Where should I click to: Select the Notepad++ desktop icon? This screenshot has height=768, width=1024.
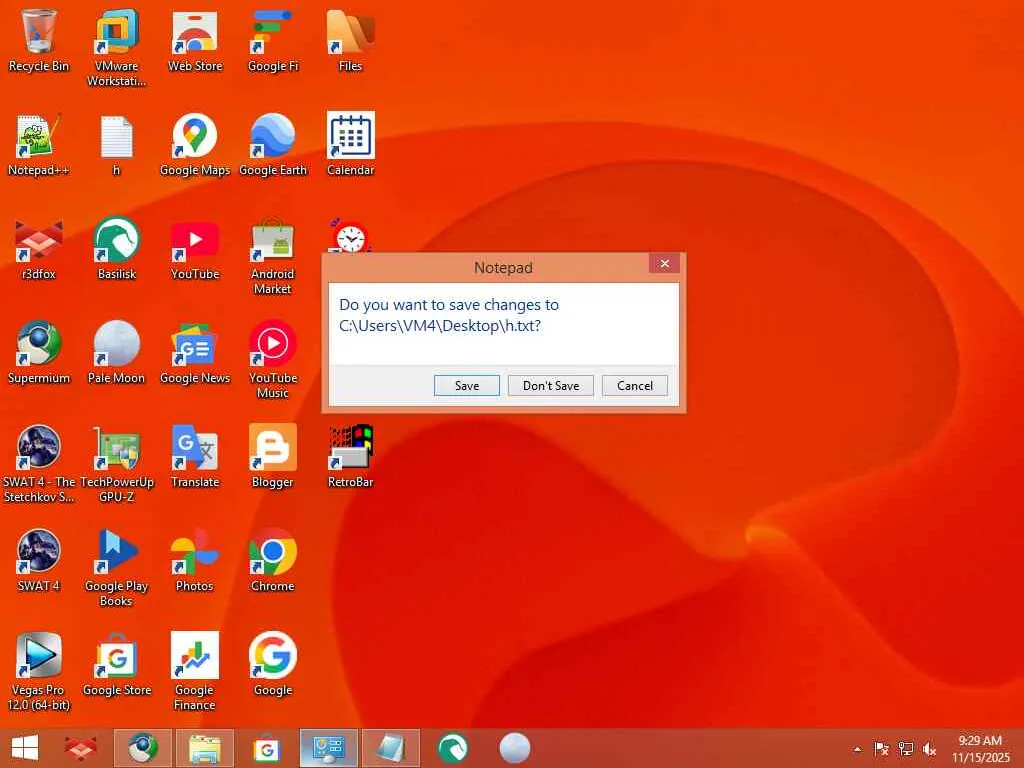tap(39, 144)
